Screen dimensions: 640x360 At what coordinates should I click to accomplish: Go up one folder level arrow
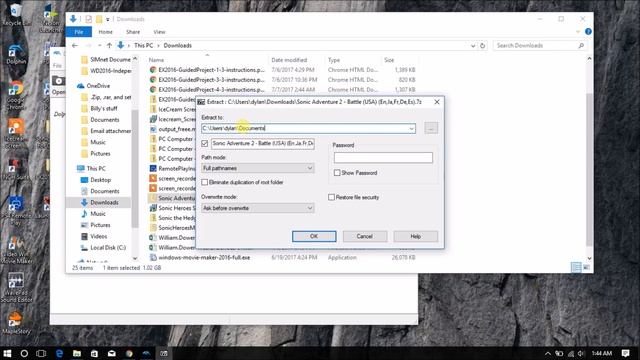(x=109, y=46)
